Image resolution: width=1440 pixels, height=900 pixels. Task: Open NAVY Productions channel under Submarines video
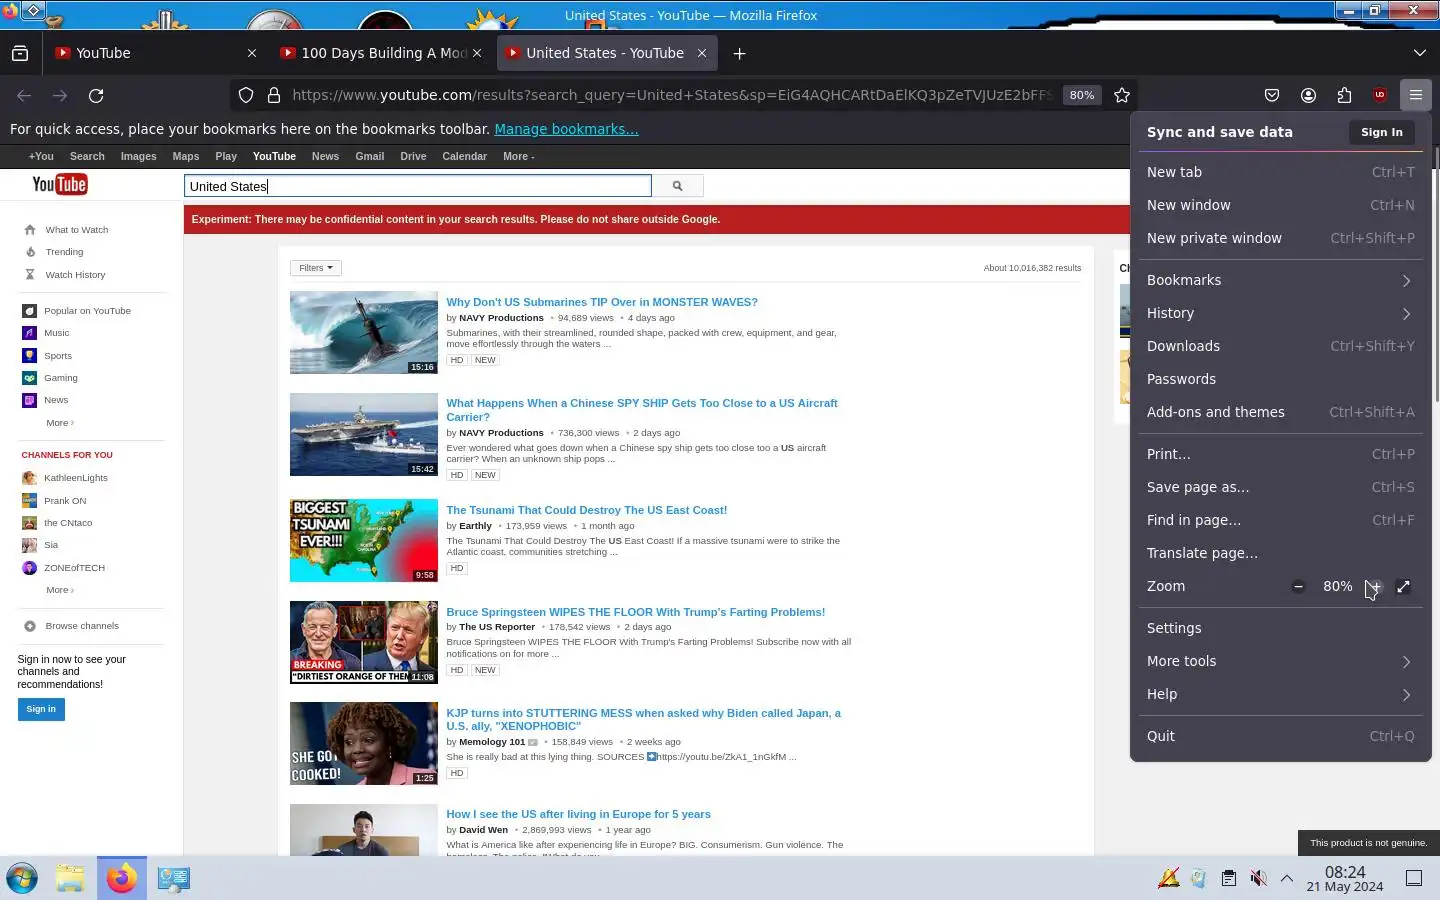501,318
